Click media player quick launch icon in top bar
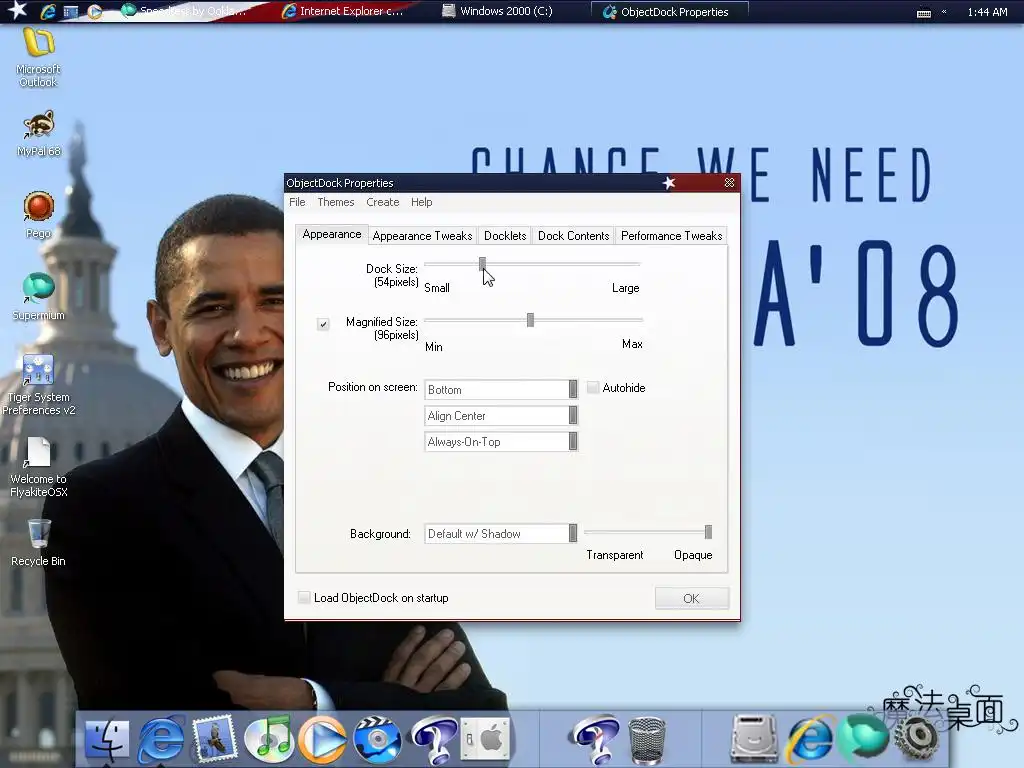Screen dimensions: 1024x768 coord(94,11)
